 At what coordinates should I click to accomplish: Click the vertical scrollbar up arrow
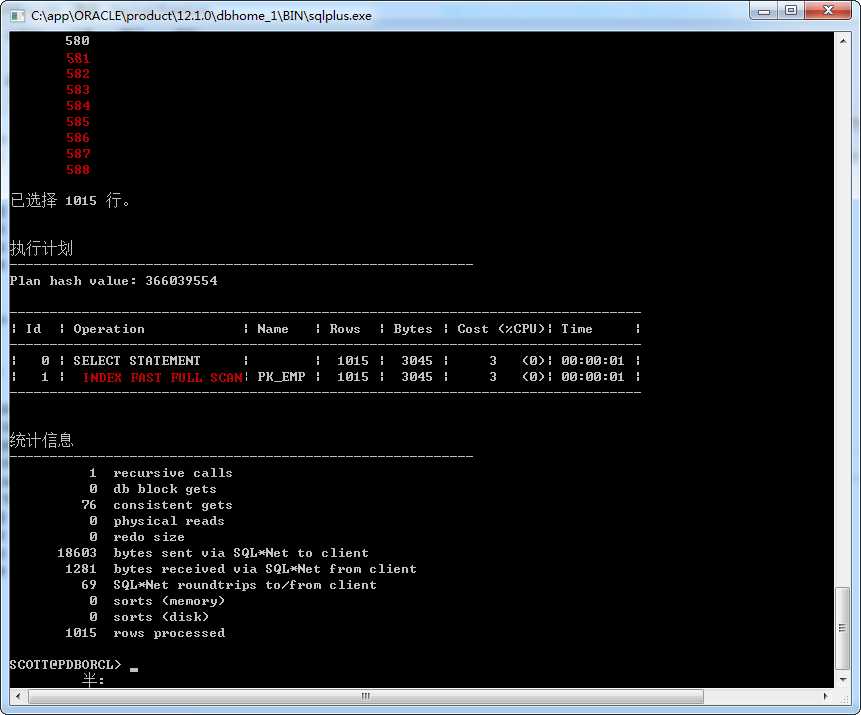[842, 41]
